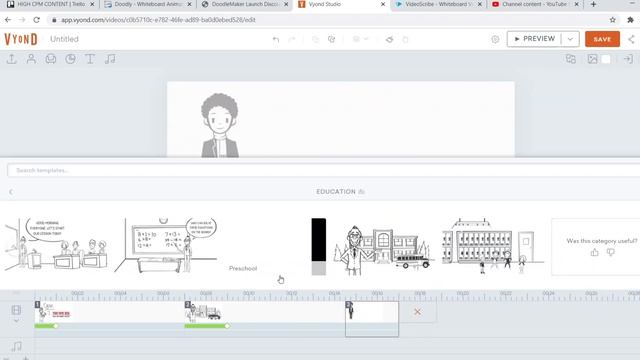Give thumbs up for category usefulness
Viewport: 640px width, 360px height.
coord(594,253)
